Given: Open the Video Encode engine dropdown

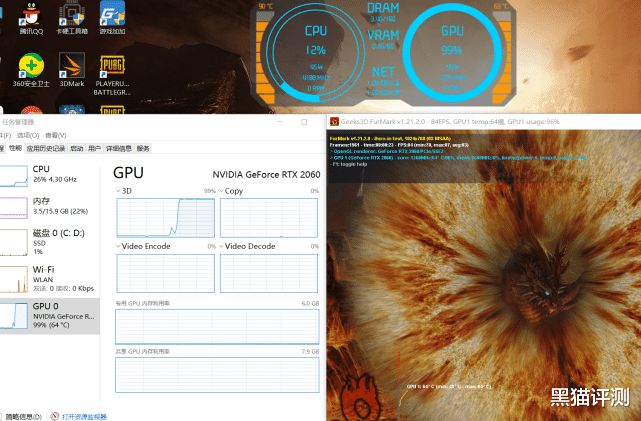Looking at the screenshot, I should pyautogui.click(x=118, y=246).
